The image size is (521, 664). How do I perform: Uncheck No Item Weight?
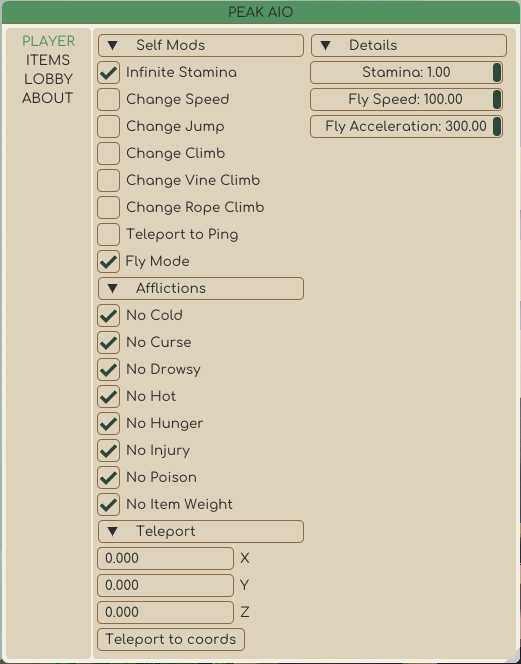(108, 504)
